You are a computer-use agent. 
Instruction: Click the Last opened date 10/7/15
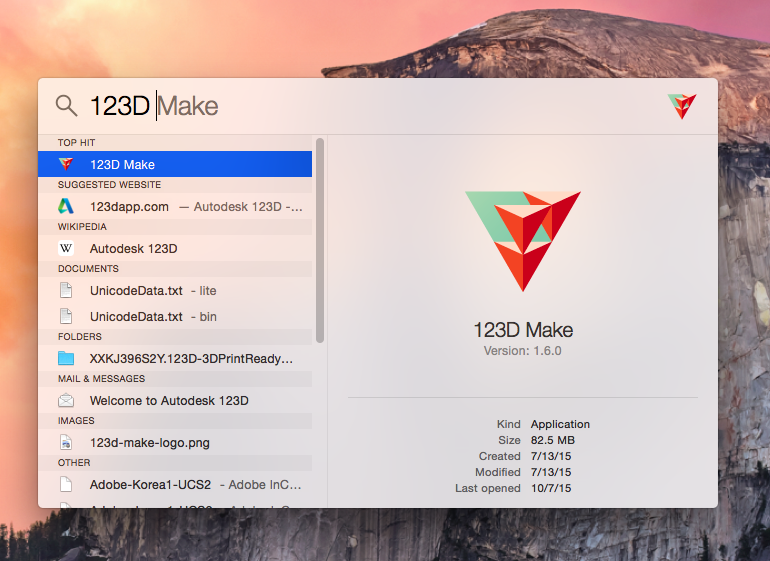coord(550,488)
